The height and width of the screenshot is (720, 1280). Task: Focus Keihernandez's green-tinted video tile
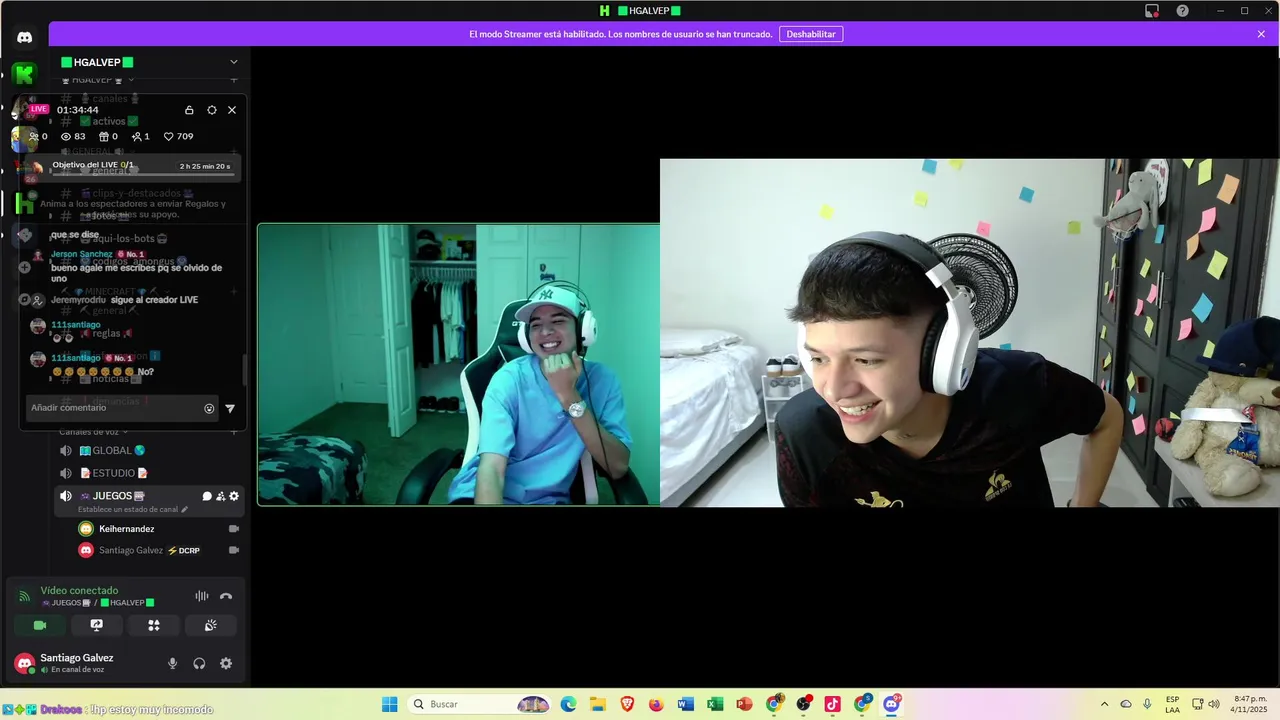click(459, 365)
